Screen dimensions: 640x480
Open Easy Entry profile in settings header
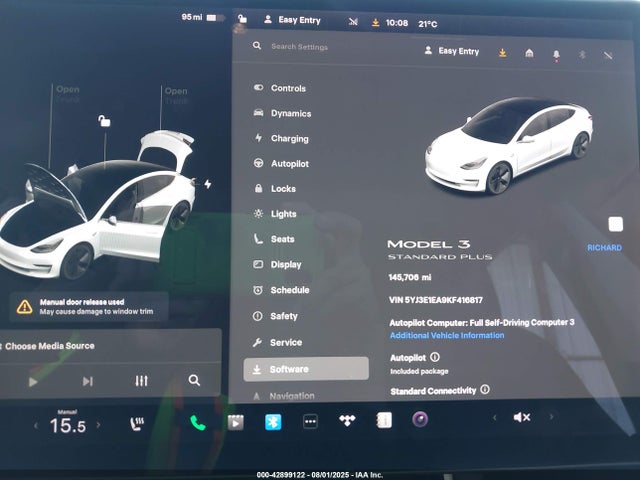tap(451, 51)
